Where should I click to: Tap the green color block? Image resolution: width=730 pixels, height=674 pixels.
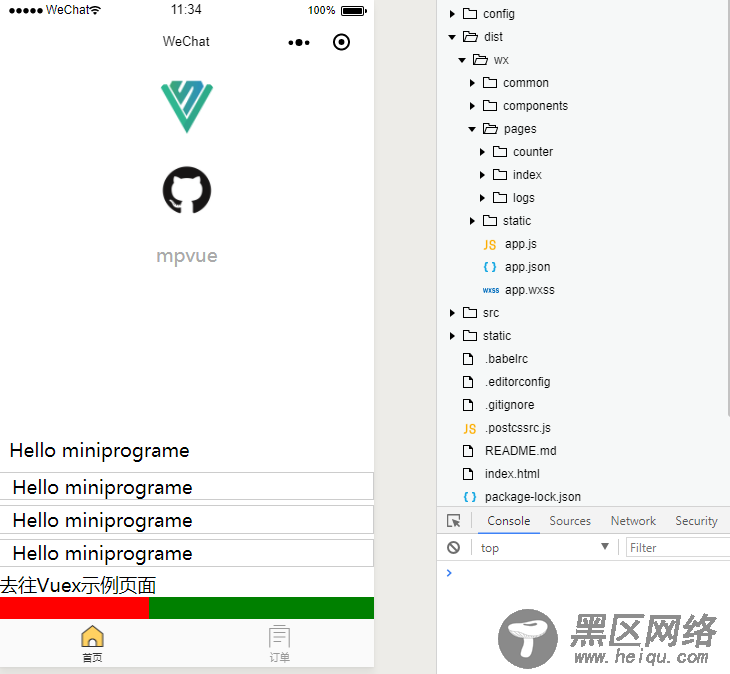(x=261, y=608)
